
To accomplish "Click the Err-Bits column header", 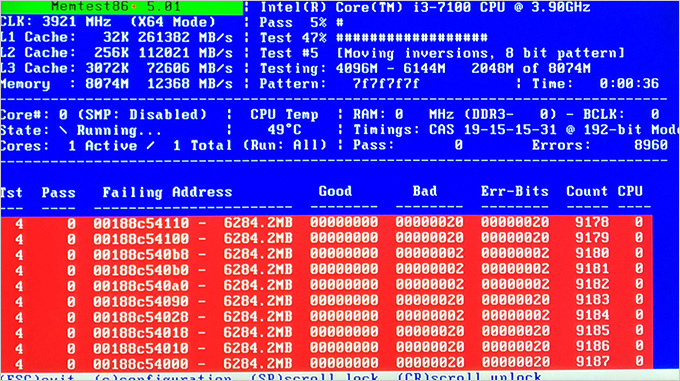I will (x=514, y=192).
